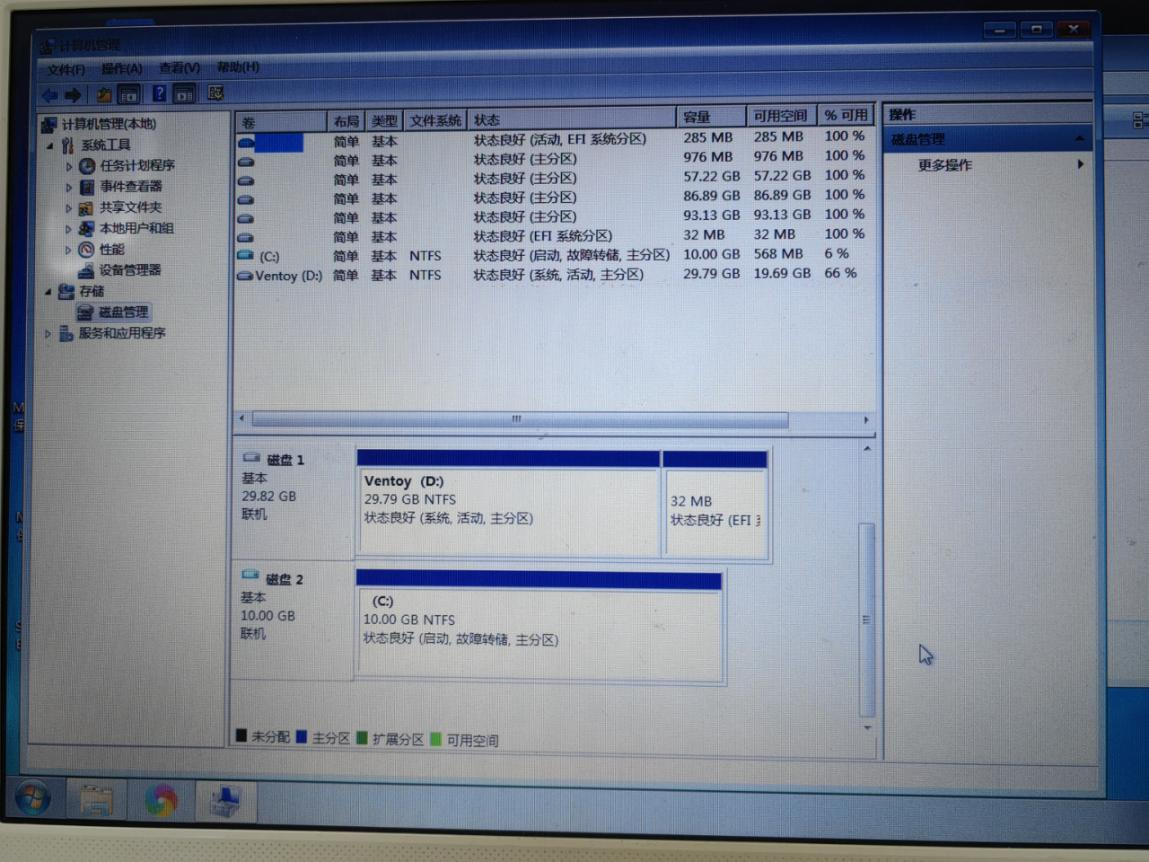Image resolution: width=1149 pixels, height=862 pixels.
Task: Sort by the 文件系统 column header
Action: [x=435, y=120]
